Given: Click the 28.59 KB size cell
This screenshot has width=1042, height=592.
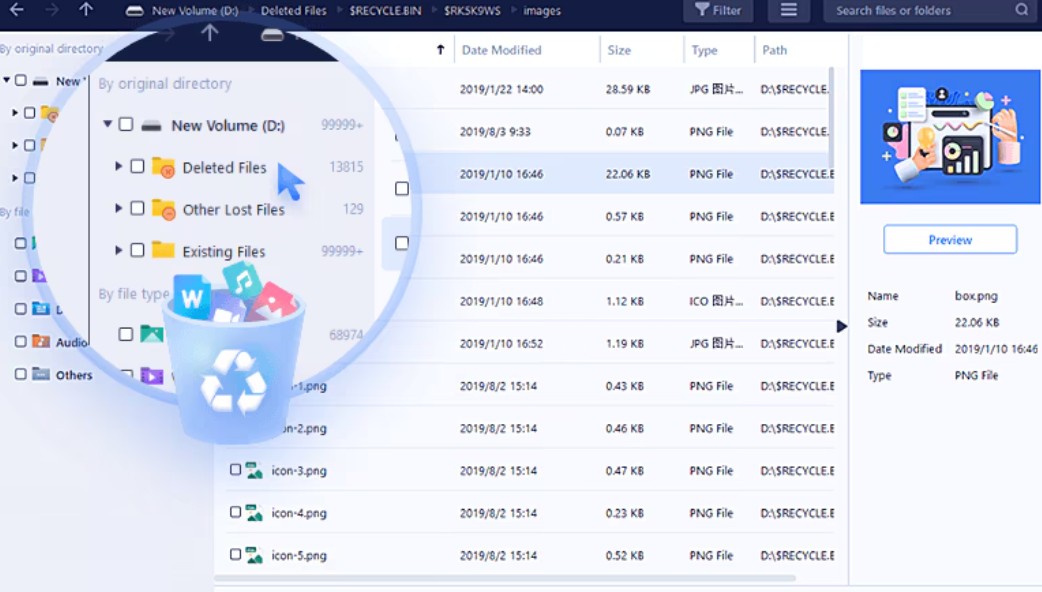Looking at the screenshot, I should click(627, 89).
